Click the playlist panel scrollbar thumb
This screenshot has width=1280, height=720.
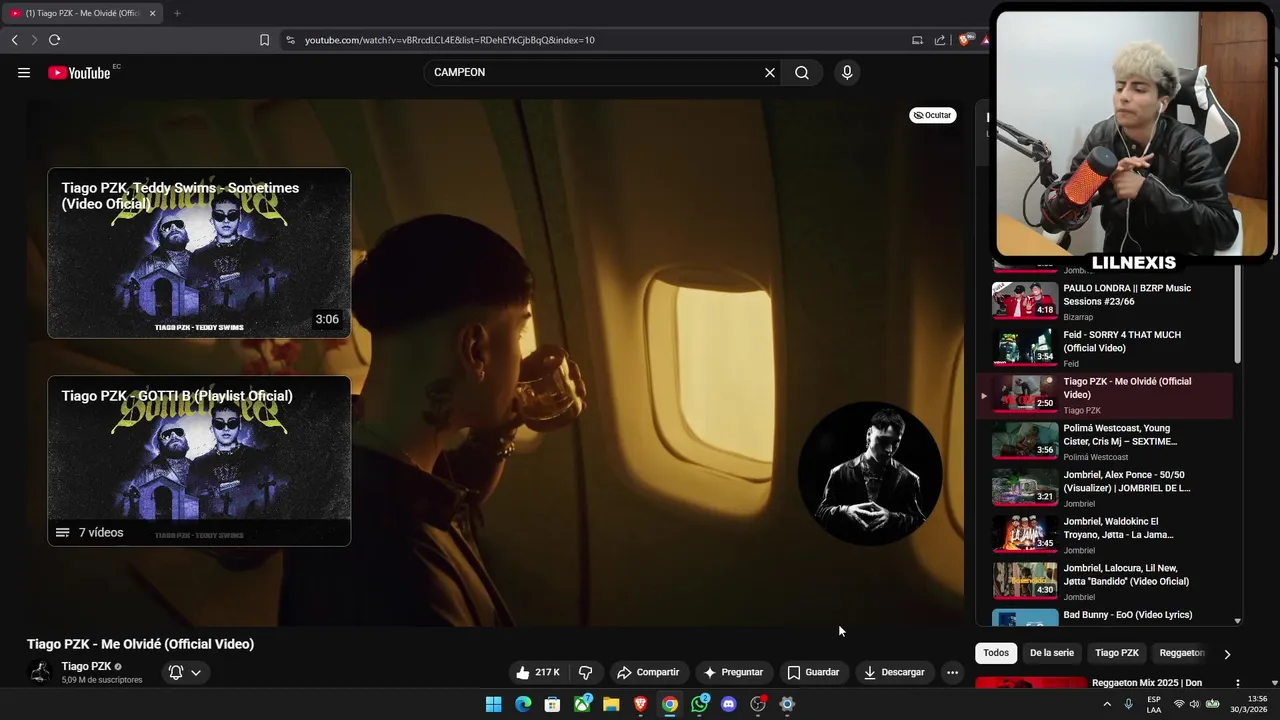coord(1238,313)
